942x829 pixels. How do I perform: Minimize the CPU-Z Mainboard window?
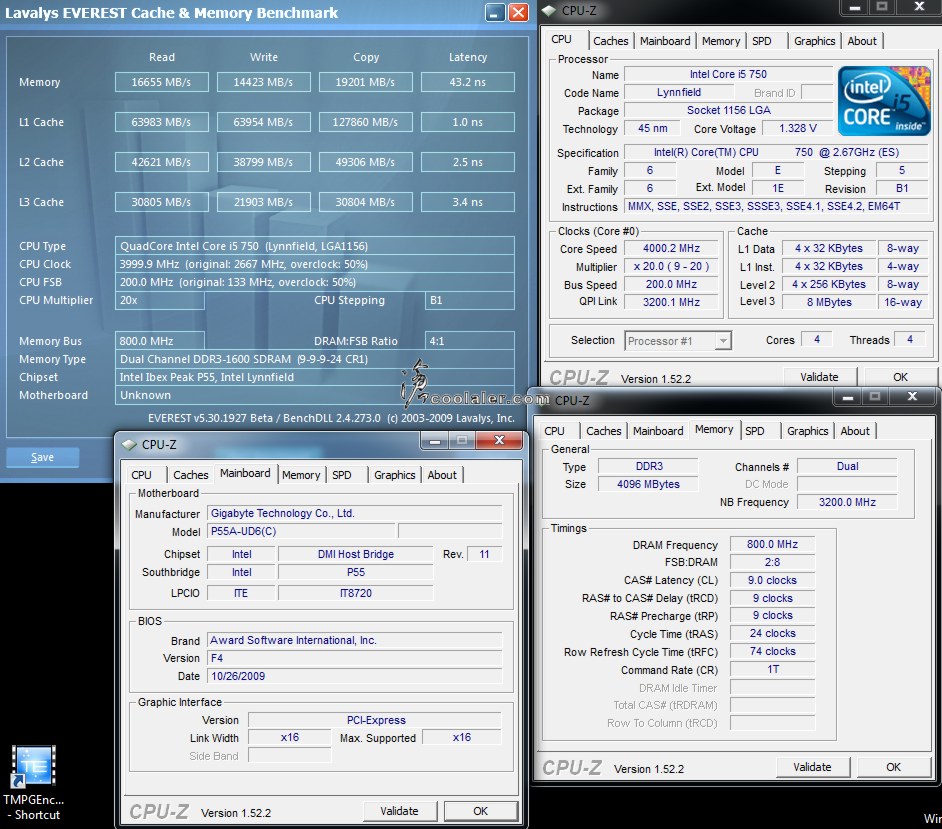click(435, 440)
